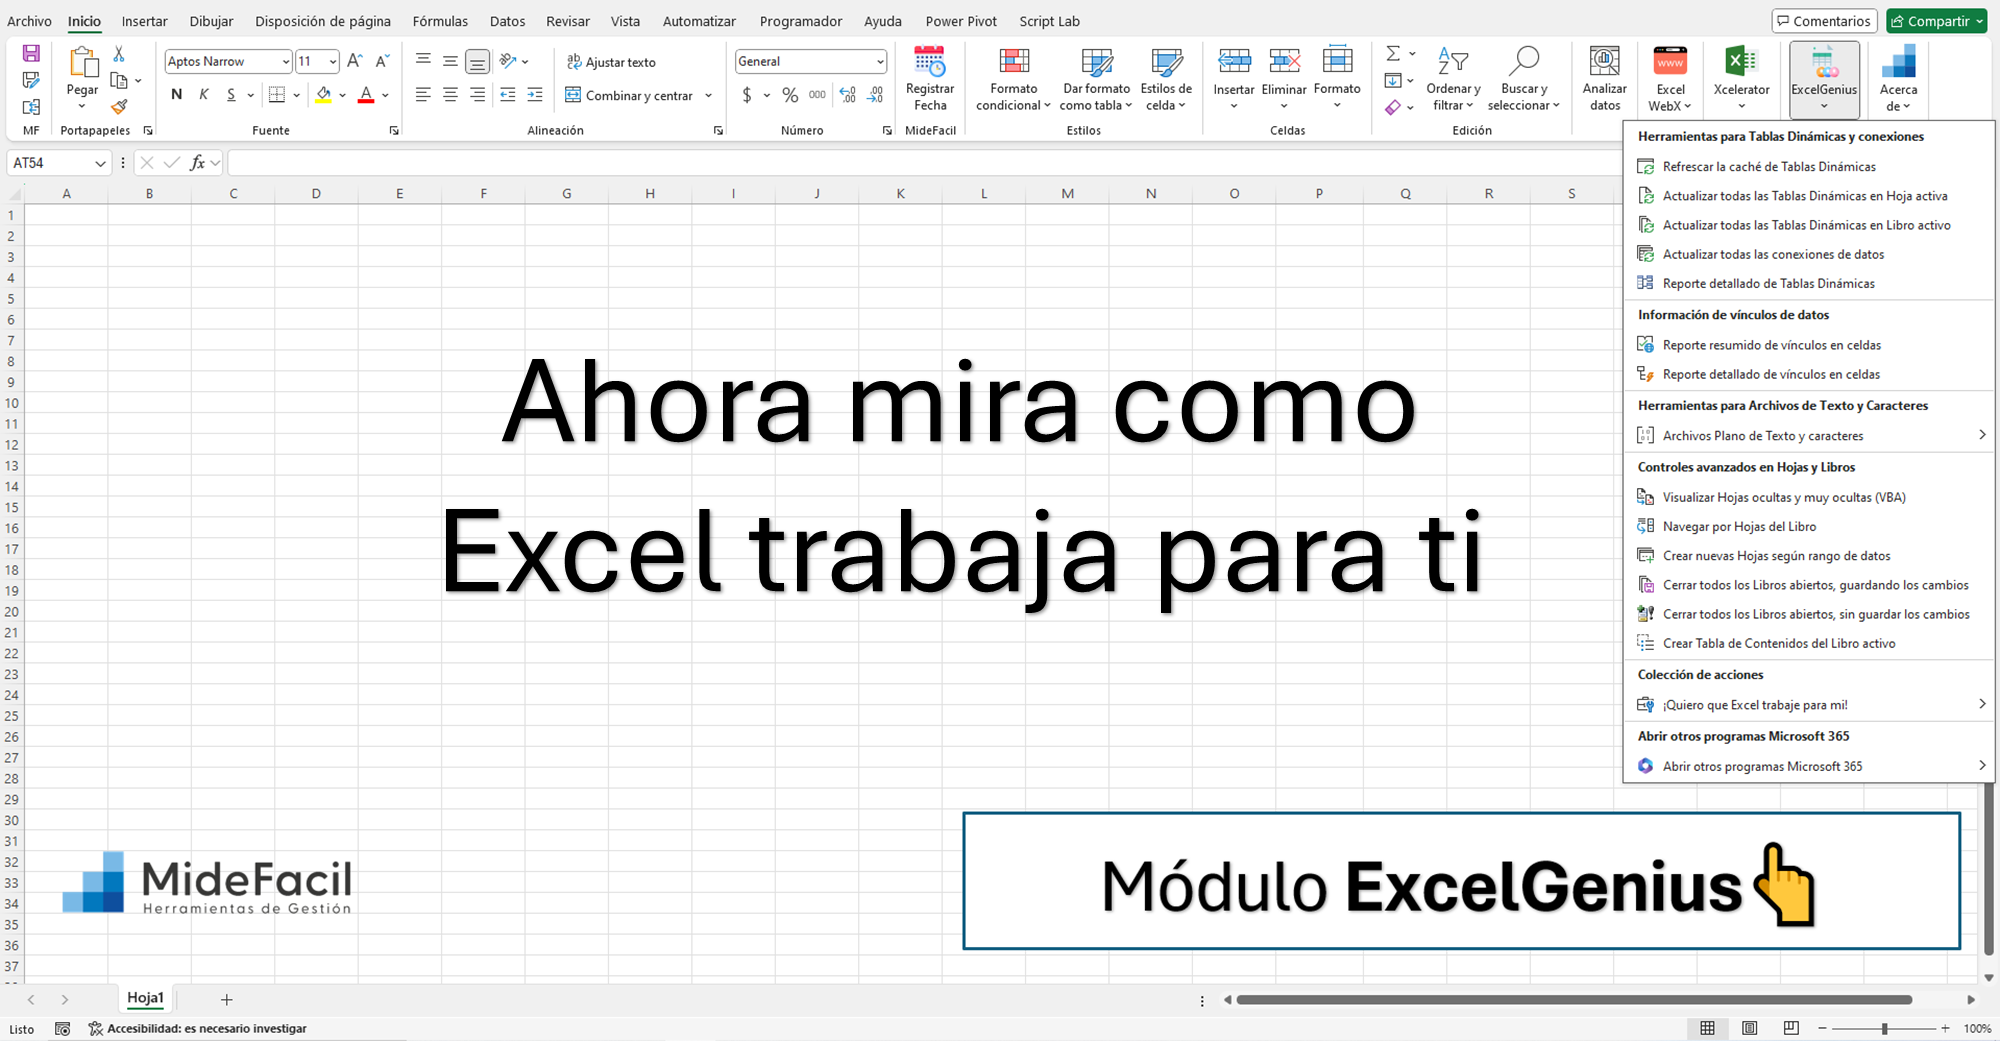Increase font size with A-up icon
This screenshot has width=2000, height=1041.
354,61
